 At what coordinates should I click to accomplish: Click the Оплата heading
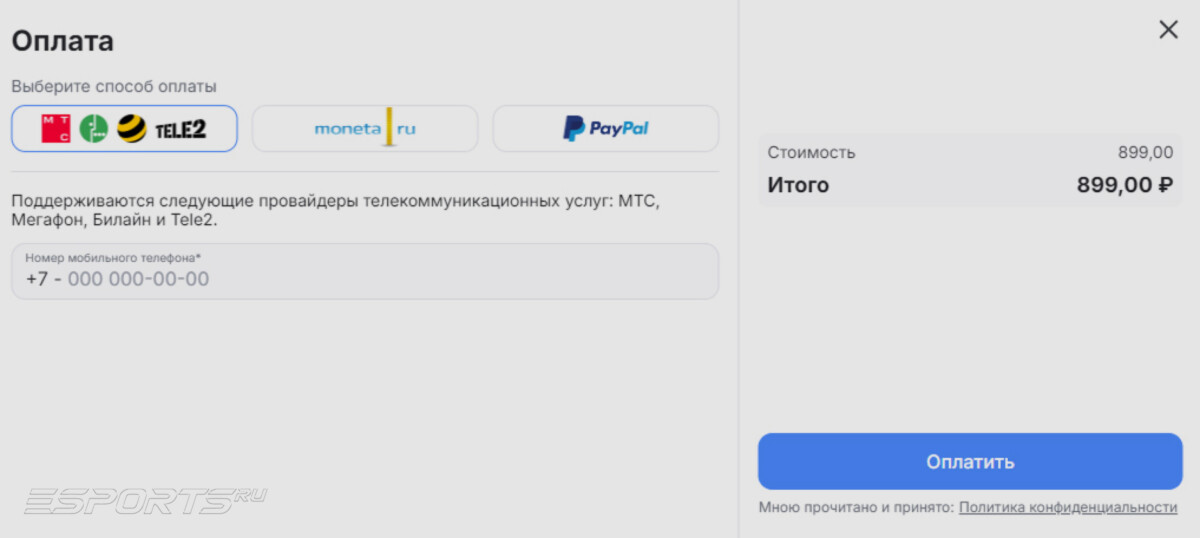62,42
